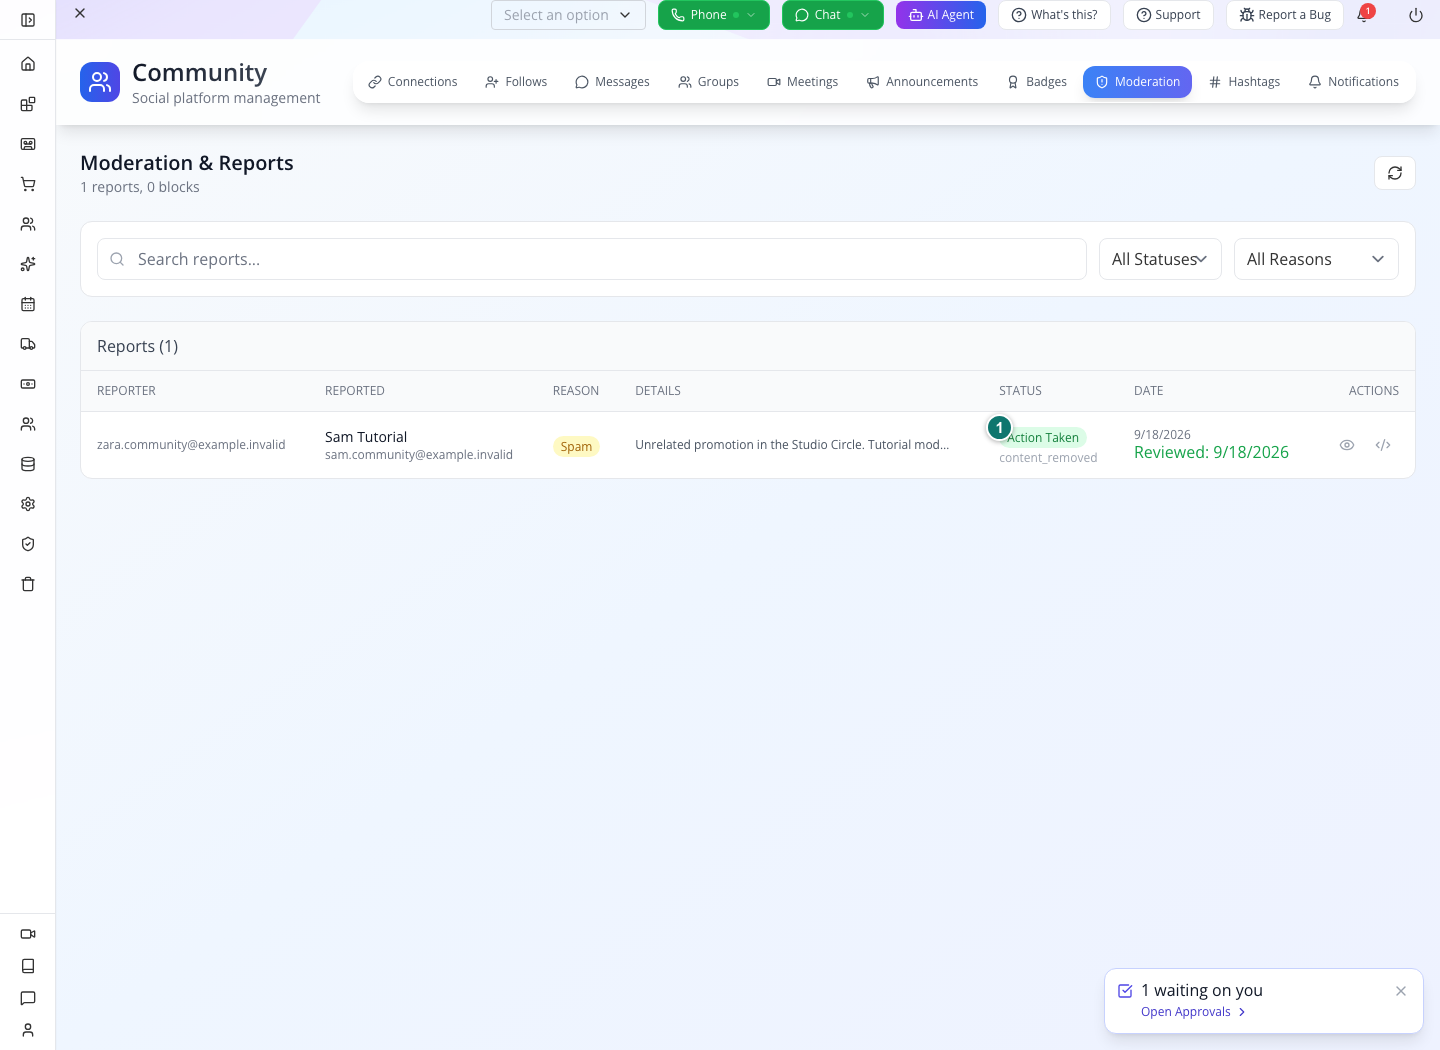1440x1050 pixels.
Task: Close the panel with top-left X
Action: click(80, 13)
